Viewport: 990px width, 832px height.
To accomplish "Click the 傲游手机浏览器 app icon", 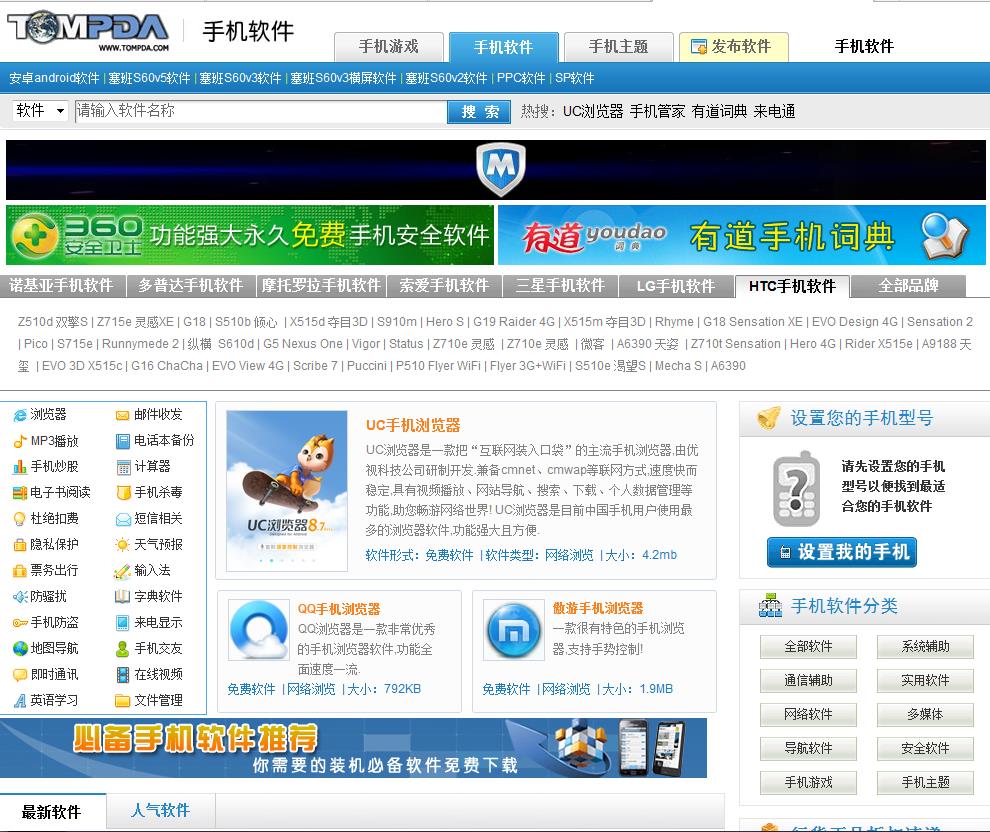I will coord(514,630).
